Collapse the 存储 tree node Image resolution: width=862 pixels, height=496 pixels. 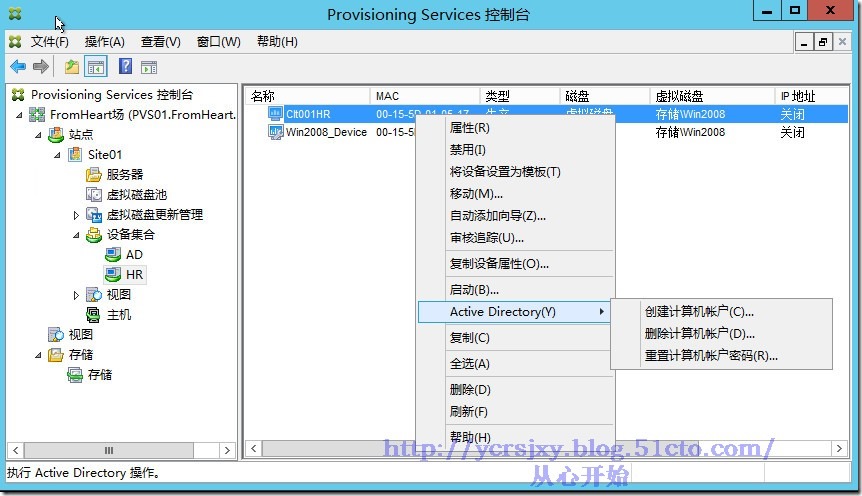(x=38, y=355)
